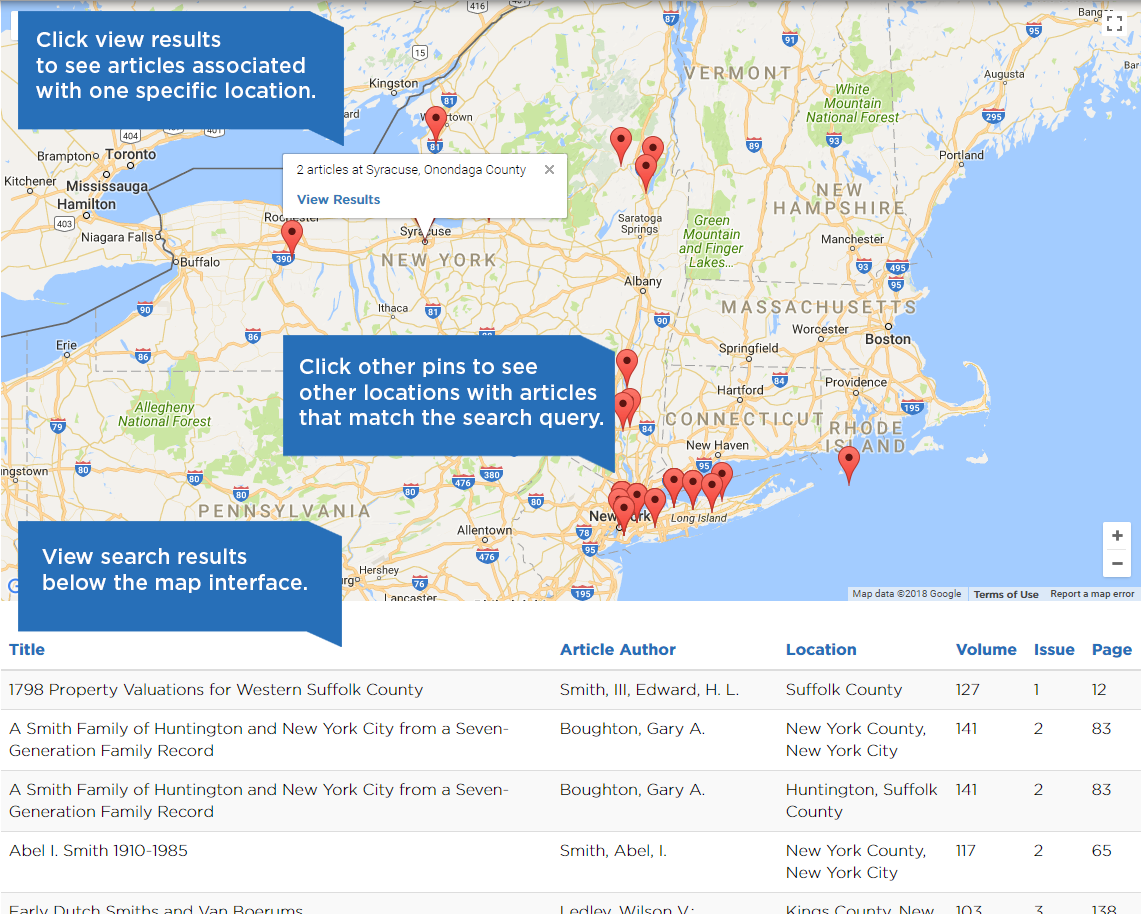
Task: Sort results by Title column
Action: 27,649
